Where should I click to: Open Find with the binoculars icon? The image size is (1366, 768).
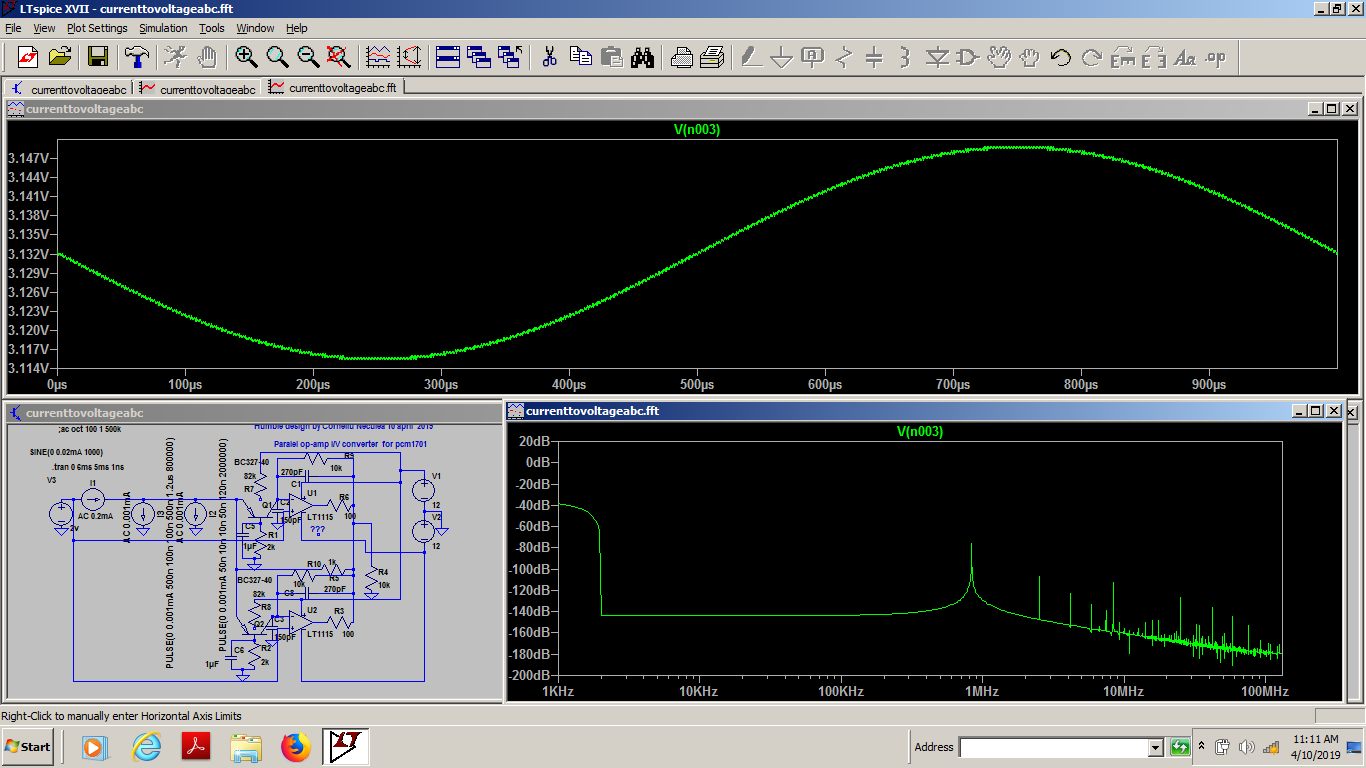(x=642, y=57)
